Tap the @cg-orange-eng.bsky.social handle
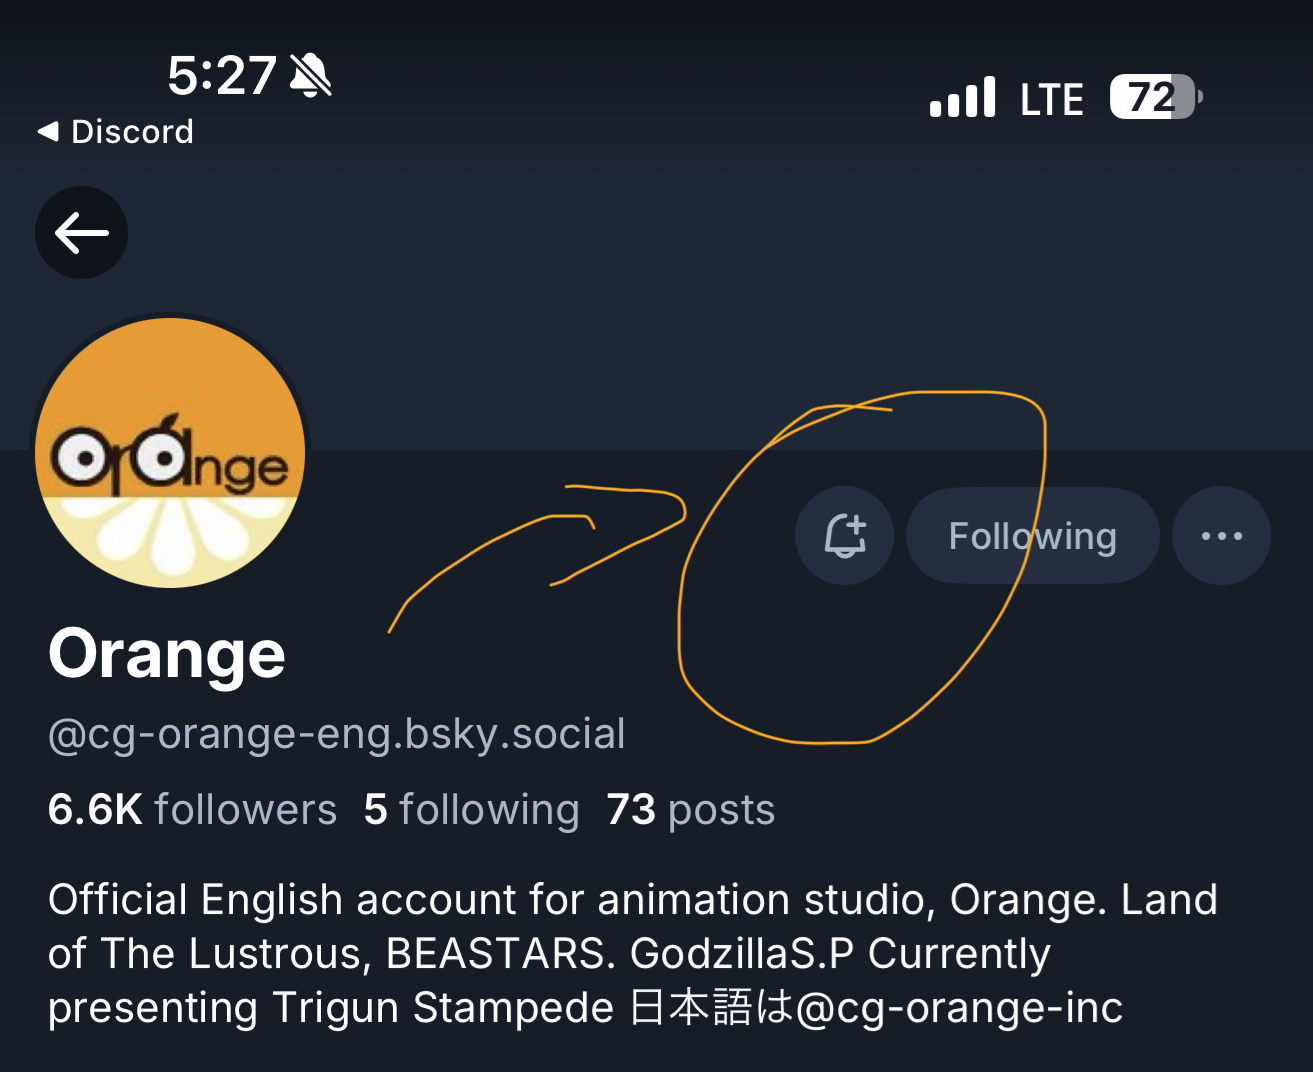Viewport: 1313px width, 1072px height. (336, 734)
